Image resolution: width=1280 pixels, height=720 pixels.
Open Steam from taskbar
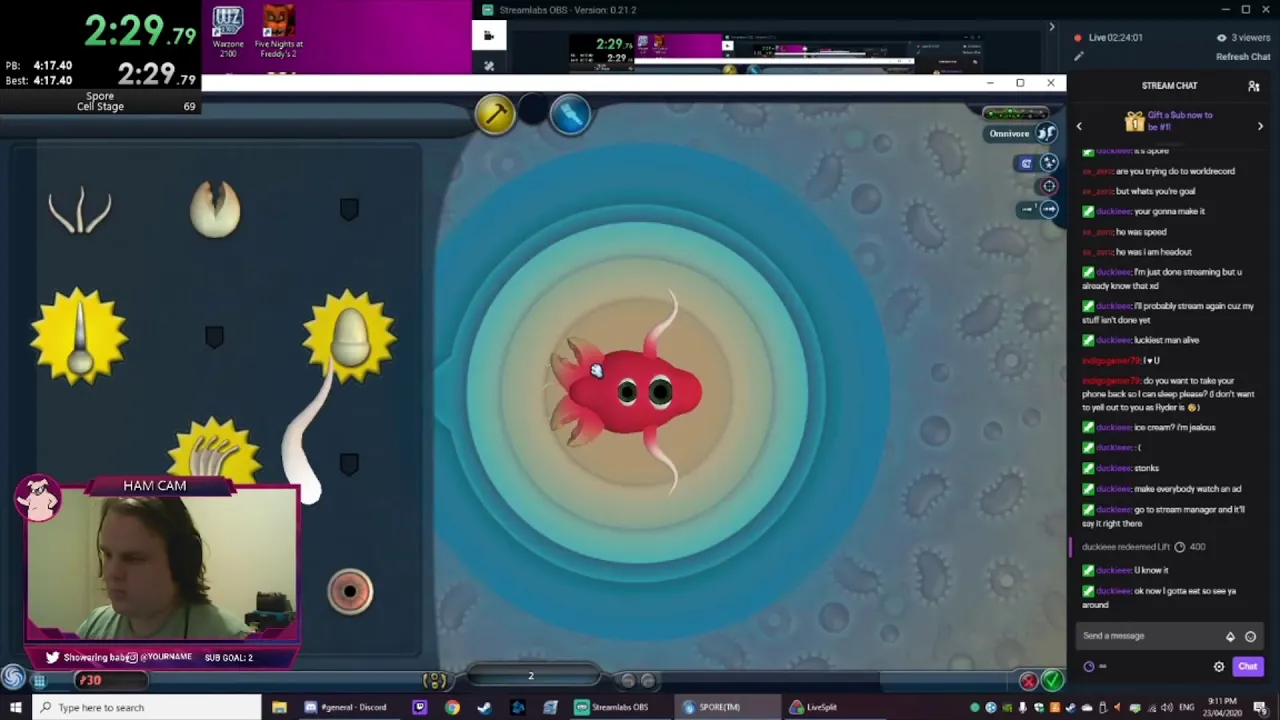click(x=485, y=707)
